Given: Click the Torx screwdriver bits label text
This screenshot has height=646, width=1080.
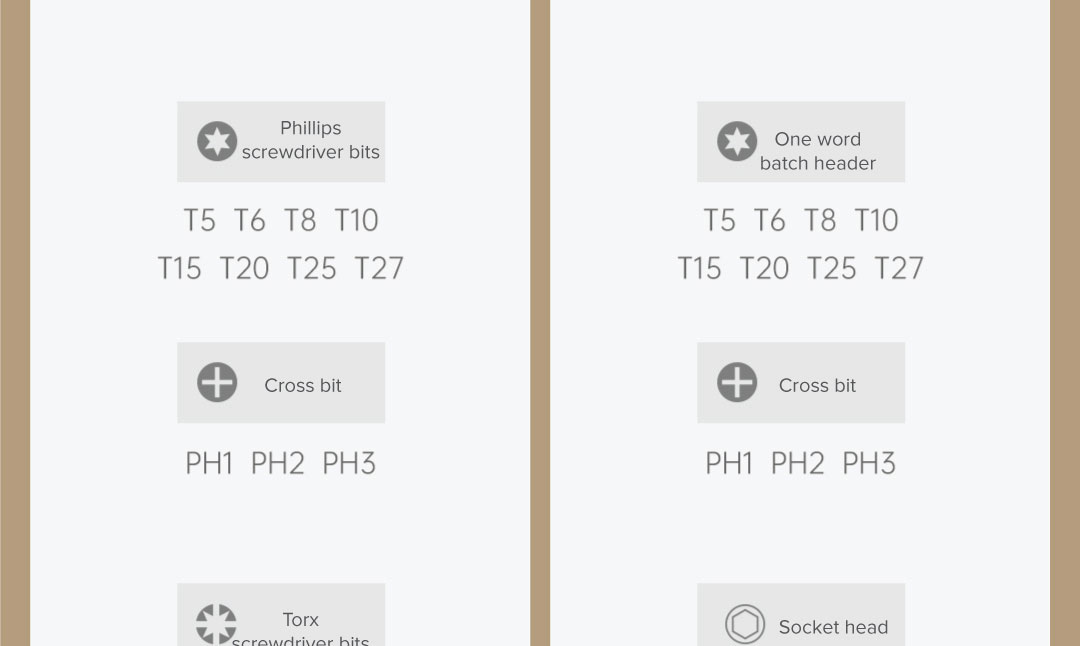Looking at the screenshot, I should (x=300, y=630).
